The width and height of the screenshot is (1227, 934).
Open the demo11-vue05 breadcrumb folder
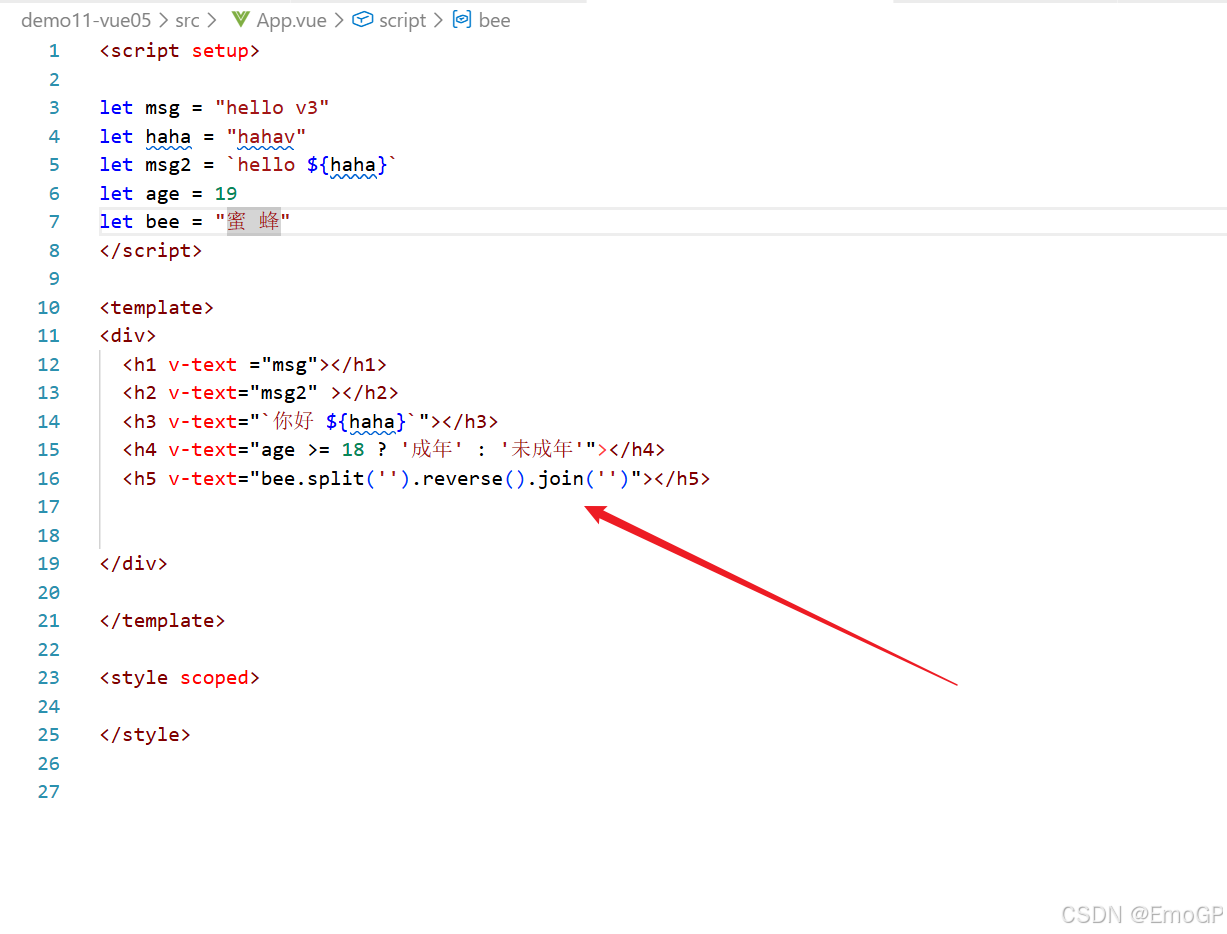[x=86, y=20]
